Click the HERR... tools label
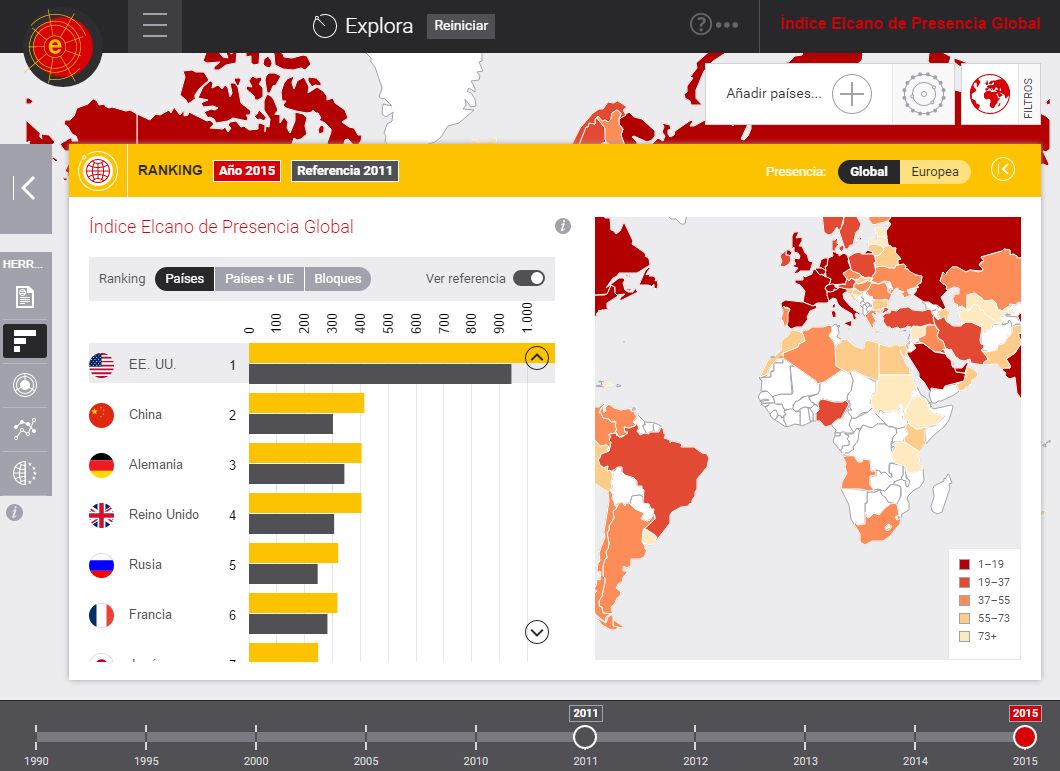Screen dimensions: 1060x771 click(x=22, y=264)
